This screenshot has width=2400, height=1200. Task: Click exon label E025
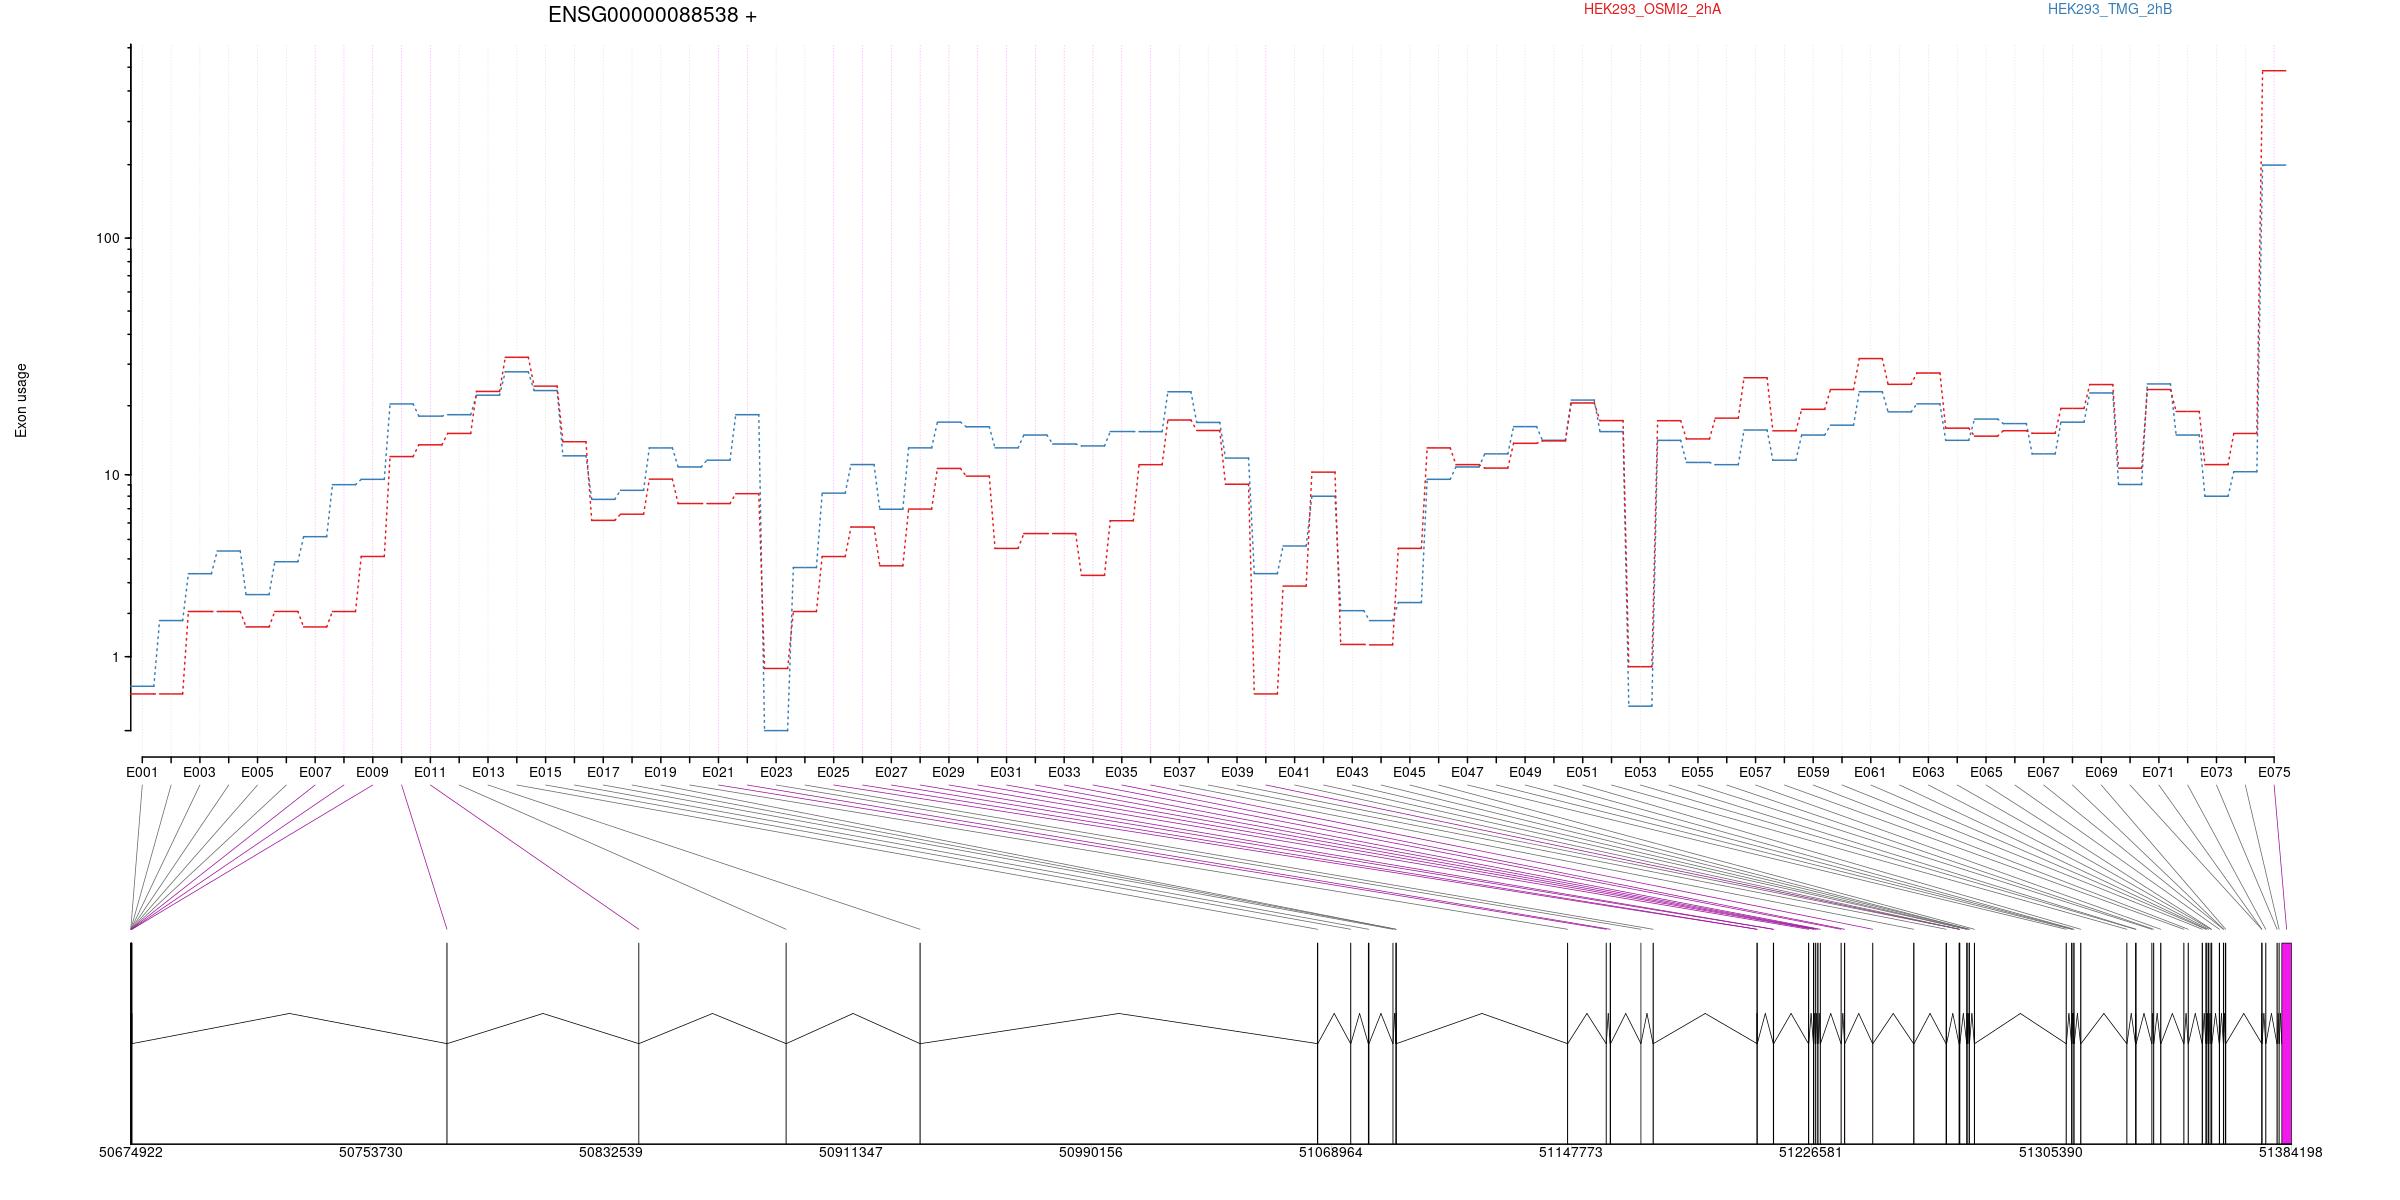[x=833, y=772]
